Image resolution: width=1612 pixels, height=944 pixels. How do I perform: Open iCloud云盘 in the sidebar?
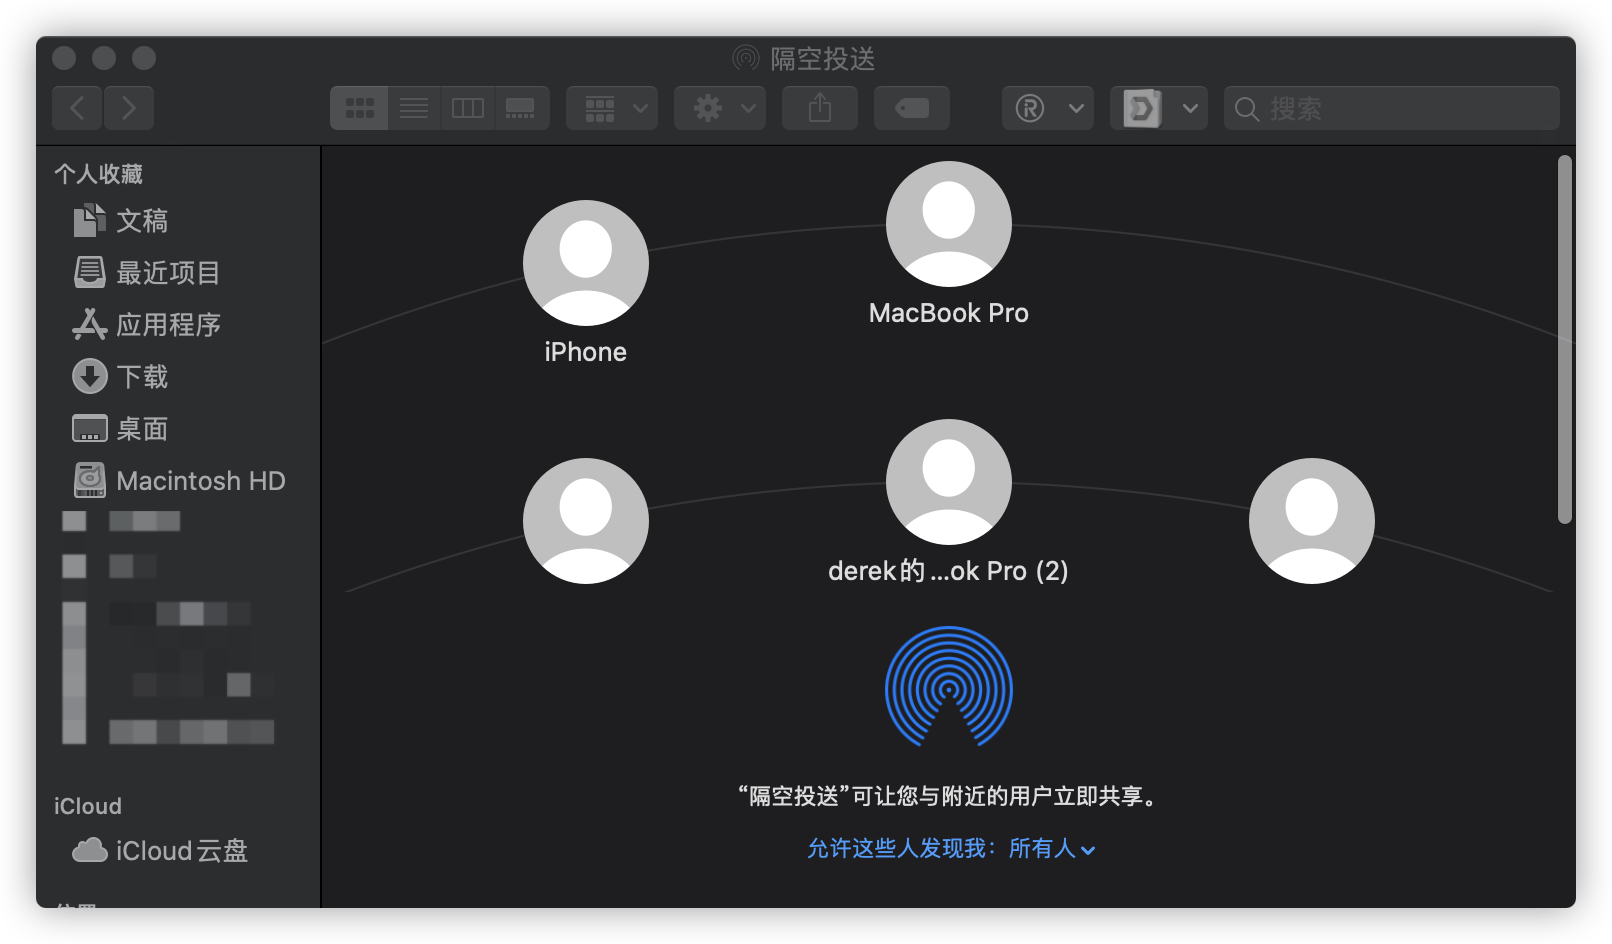click(182, 851)
